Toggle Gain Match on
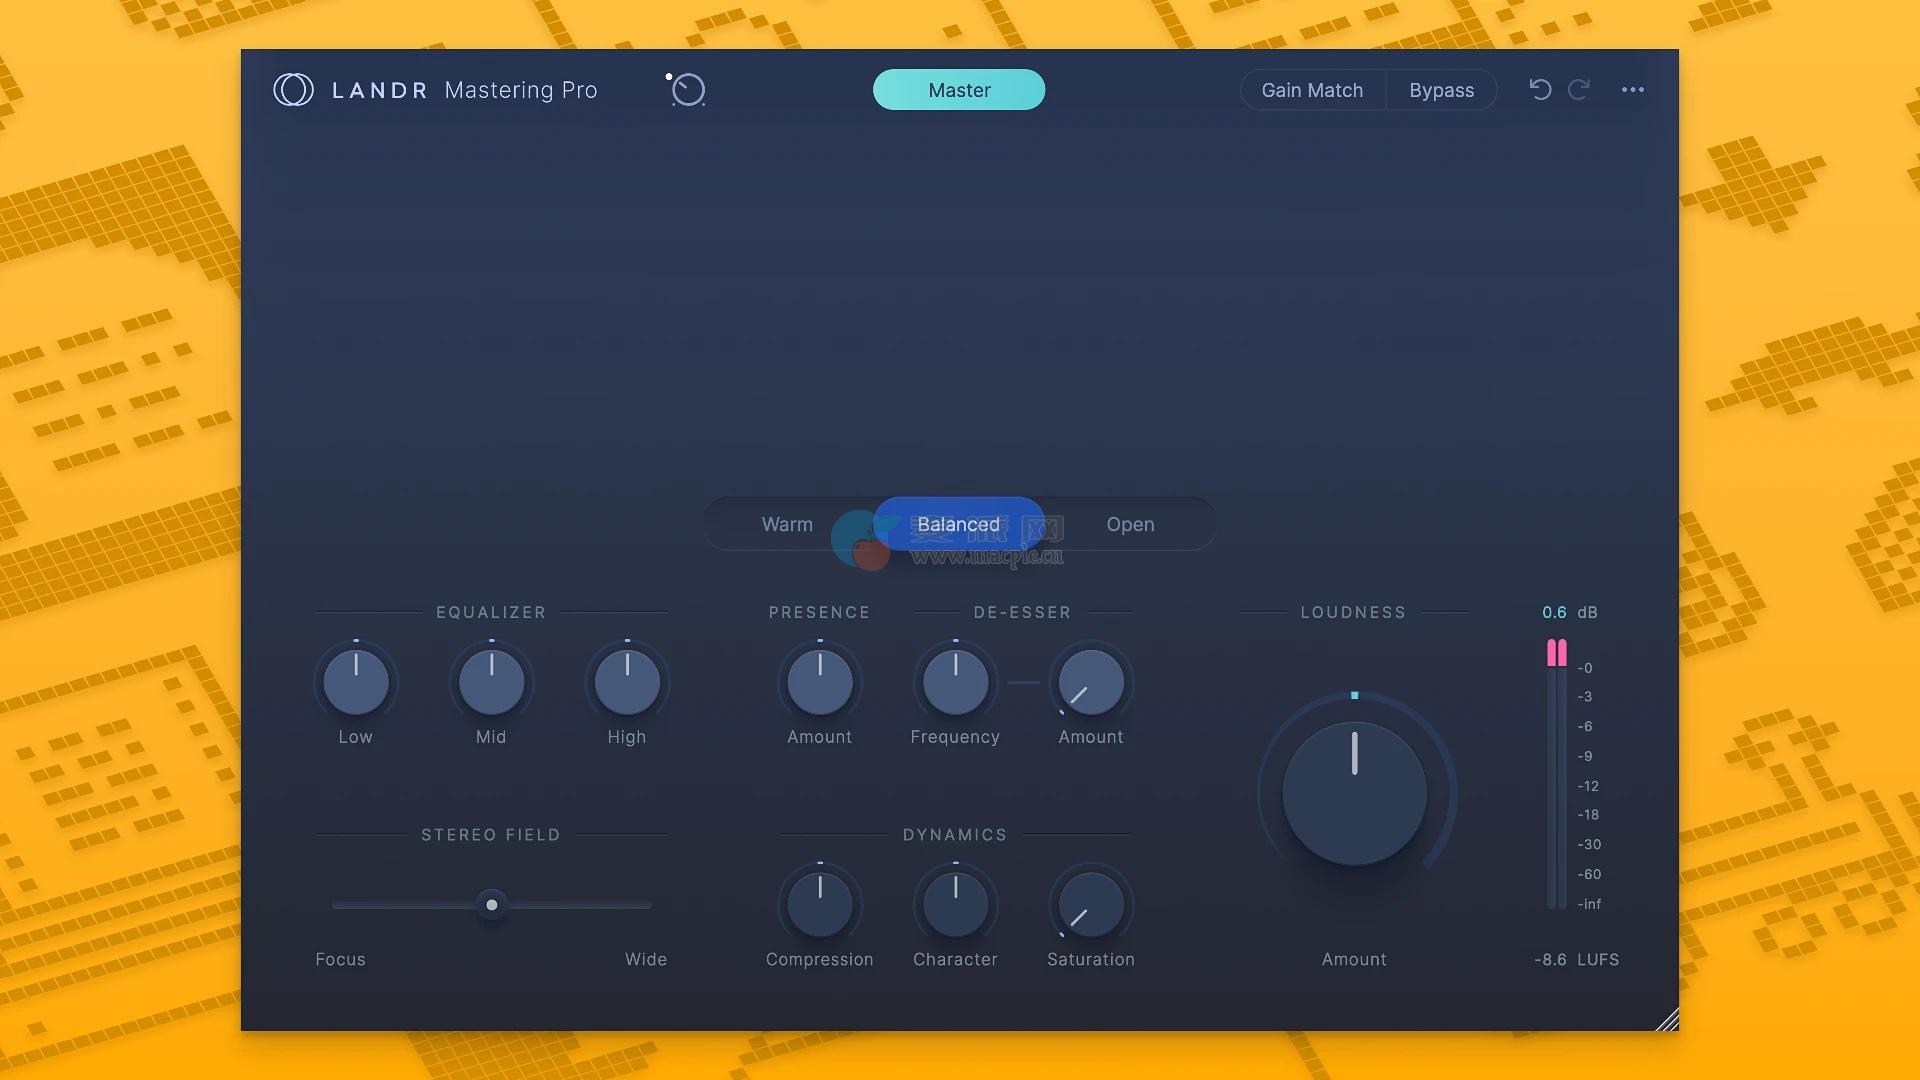The image size is (1920, 1080). [1312, 90]
